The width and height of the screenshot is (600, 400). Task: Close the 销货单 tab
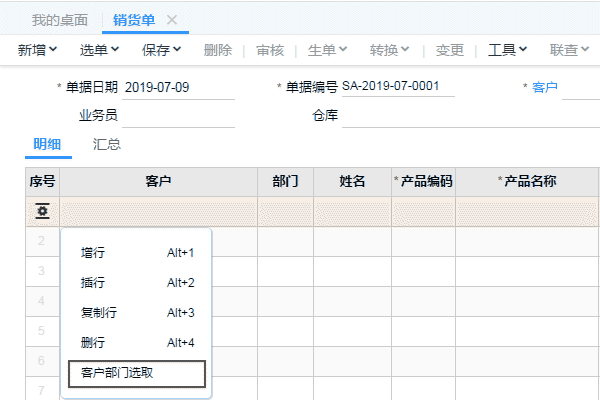(x=172, y=20)
